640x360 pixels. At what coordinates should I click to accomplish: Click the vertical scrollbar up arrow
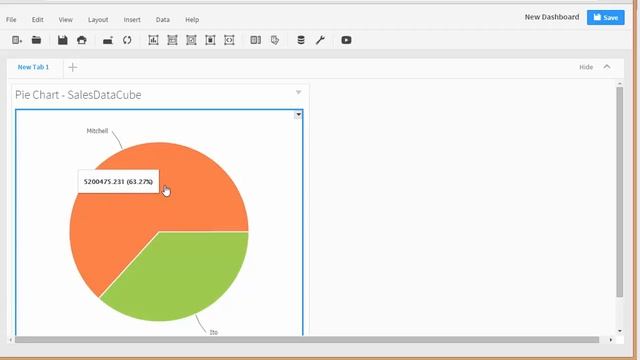coord(620,84)
